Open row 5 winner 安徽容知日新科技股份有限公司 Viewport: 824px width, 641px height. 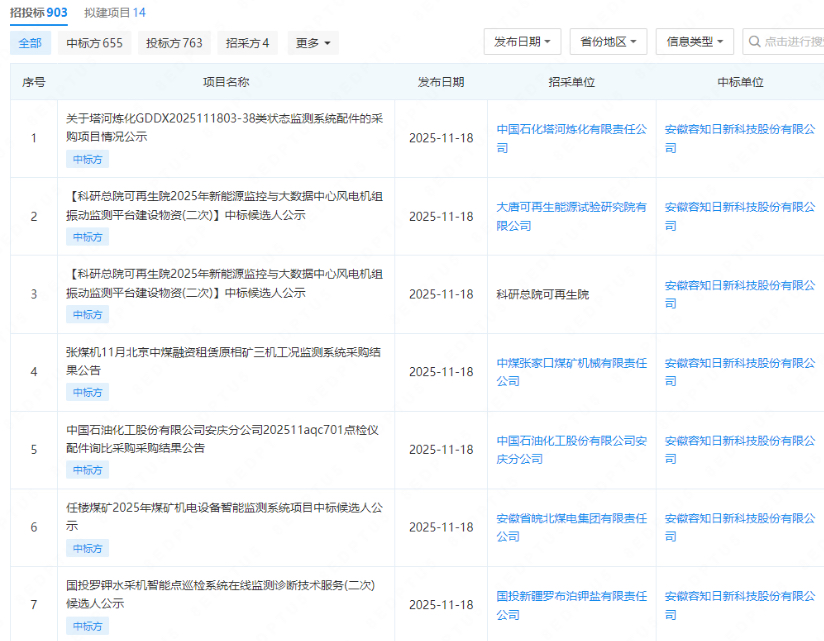point(740,450)
